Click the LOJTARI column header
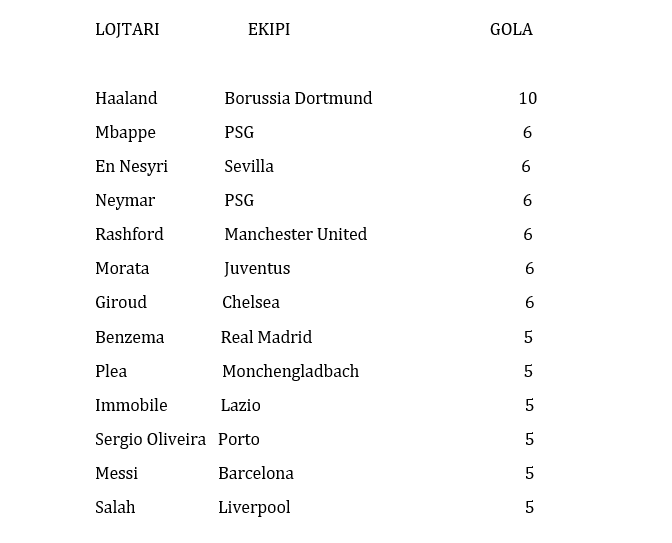 [127, 29]
